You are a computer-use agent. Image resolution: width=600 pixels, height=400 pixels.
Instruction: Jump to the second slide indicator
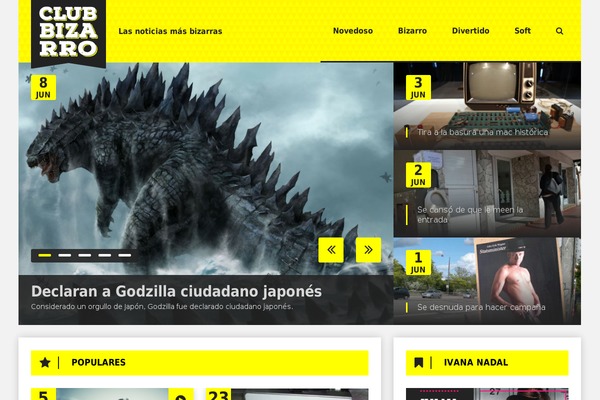pyautogui.click(x=65, y=255)
